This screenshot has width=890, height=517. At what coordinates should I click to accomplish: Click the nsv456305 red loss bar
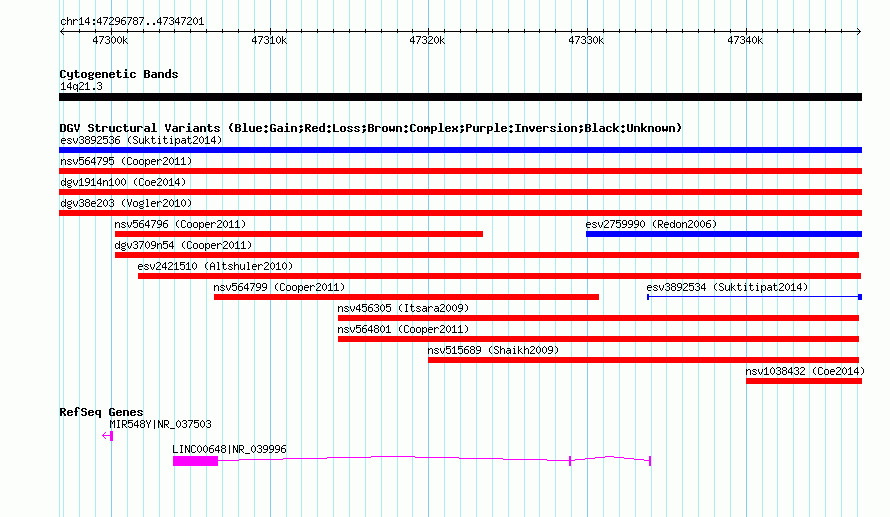598,318
